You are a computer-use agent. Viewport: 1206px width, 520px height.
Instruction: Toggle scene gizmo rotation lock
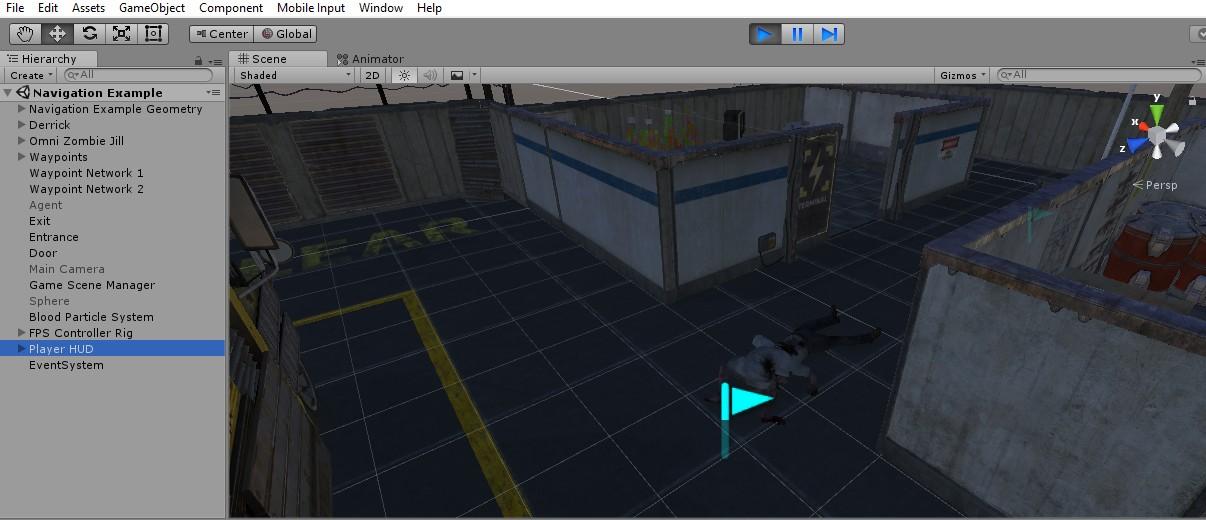click(x=1192, y=99)
